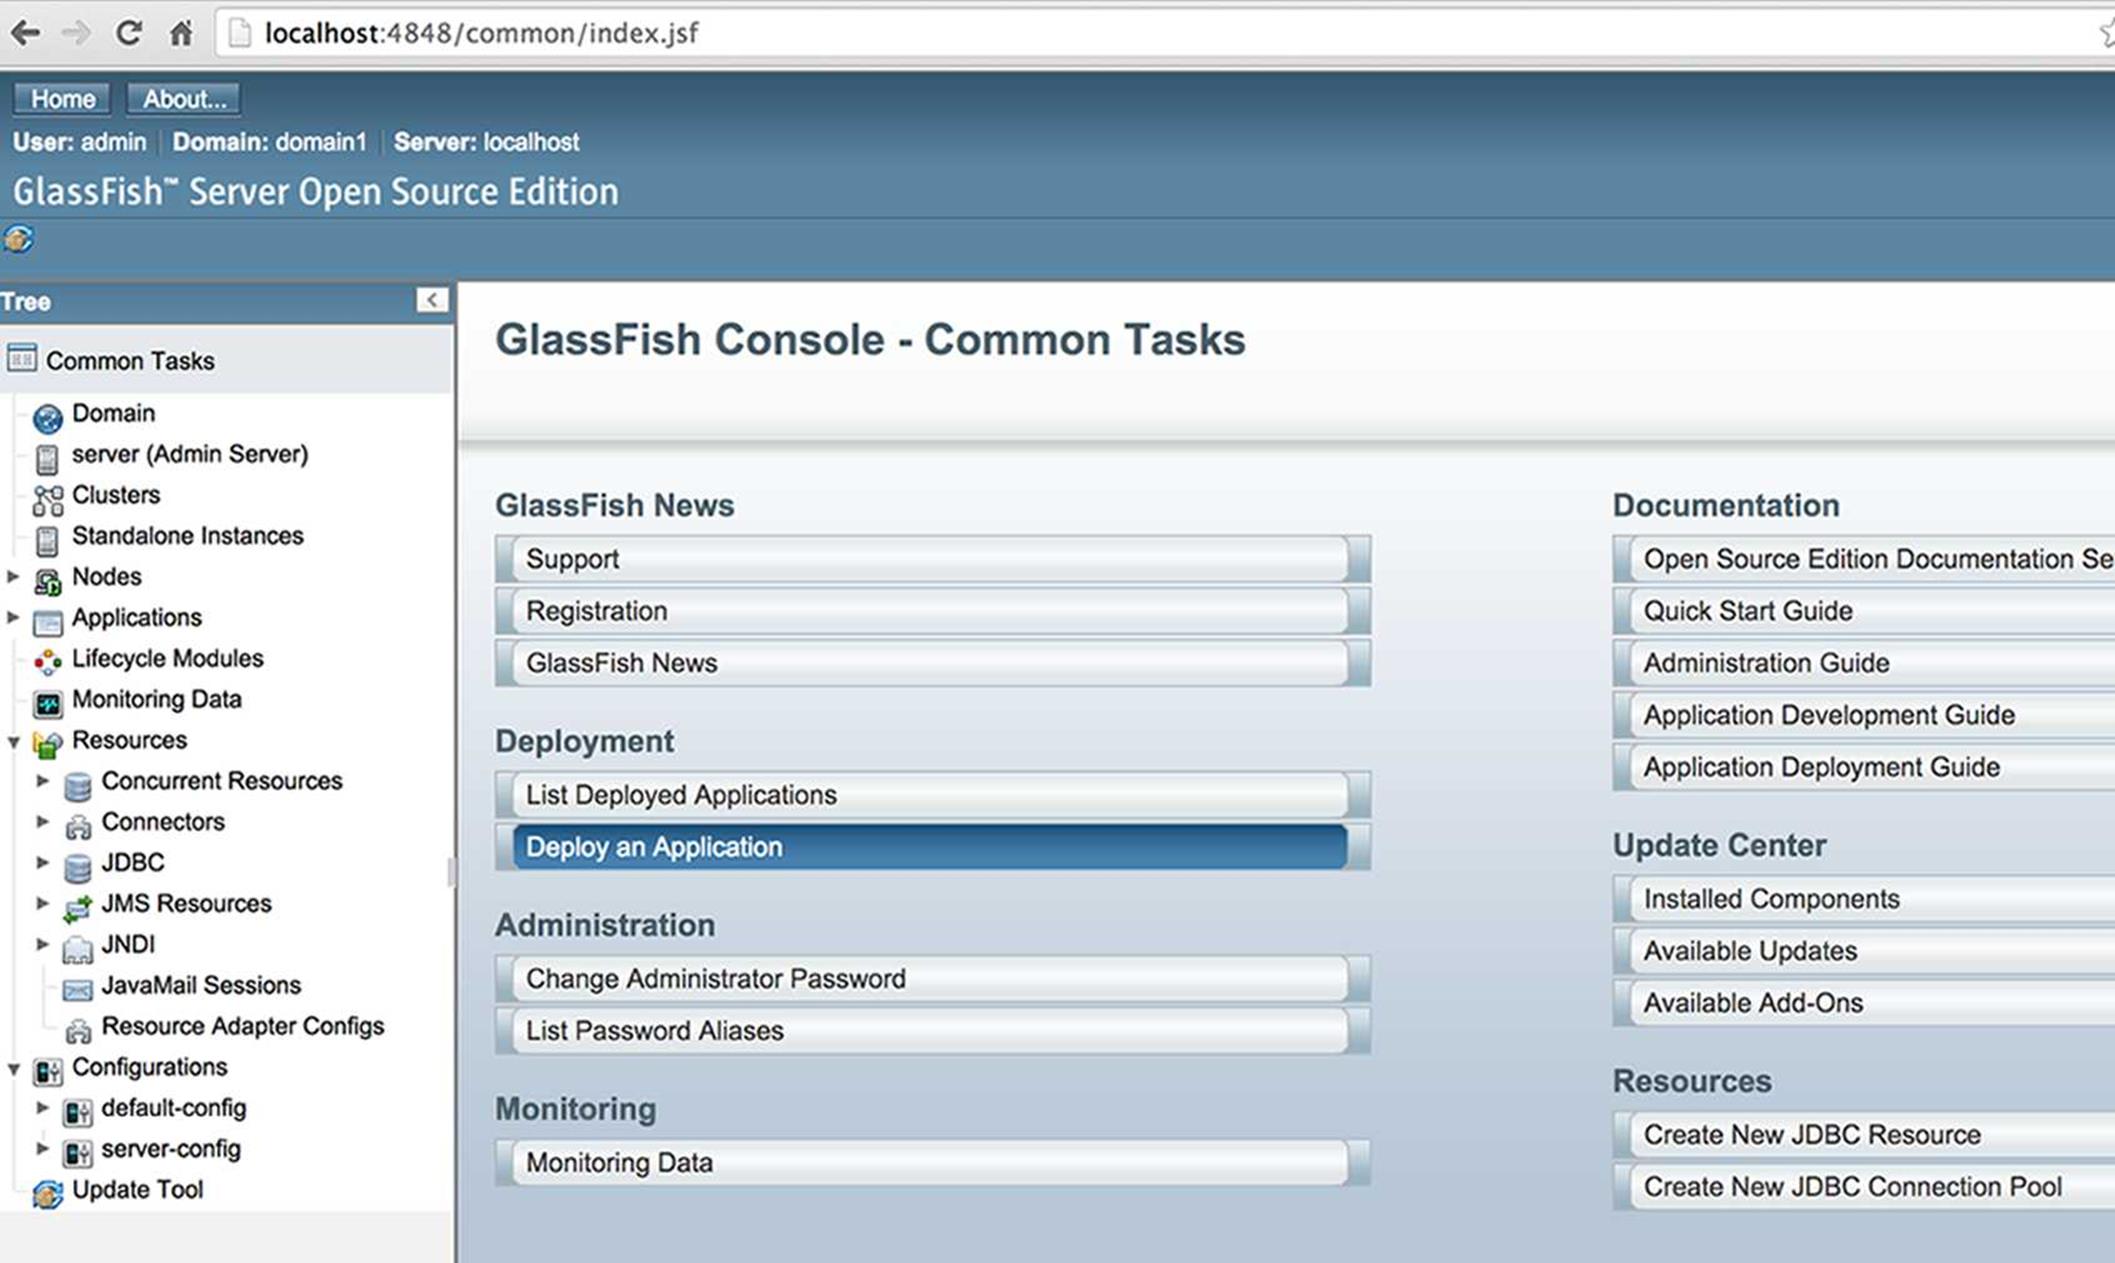Click Deploy an Application
2115x1263 pixels.
932,847
